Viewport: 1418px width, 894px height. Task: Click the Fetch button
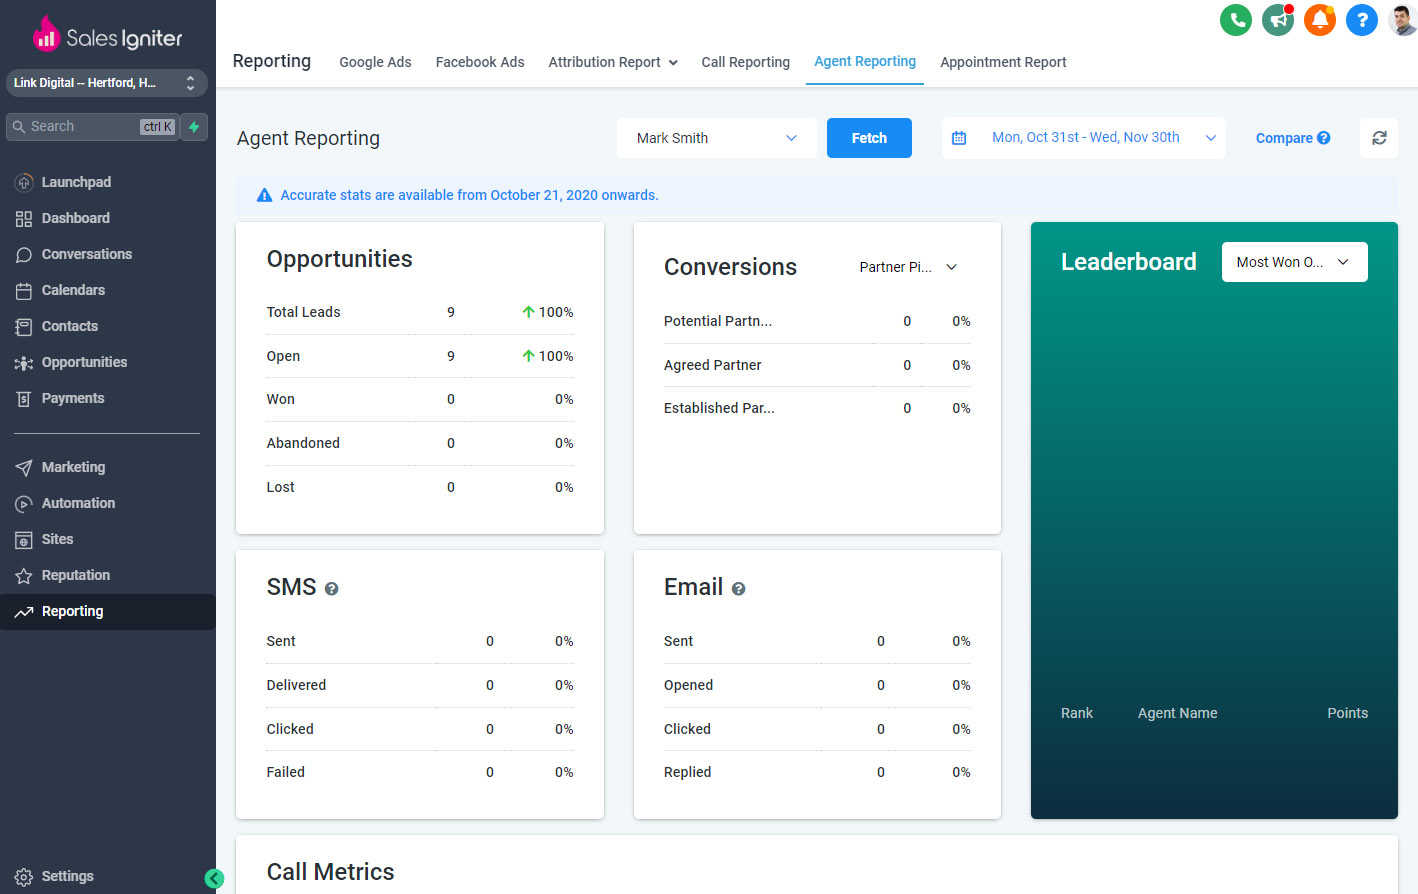point(869,138)
